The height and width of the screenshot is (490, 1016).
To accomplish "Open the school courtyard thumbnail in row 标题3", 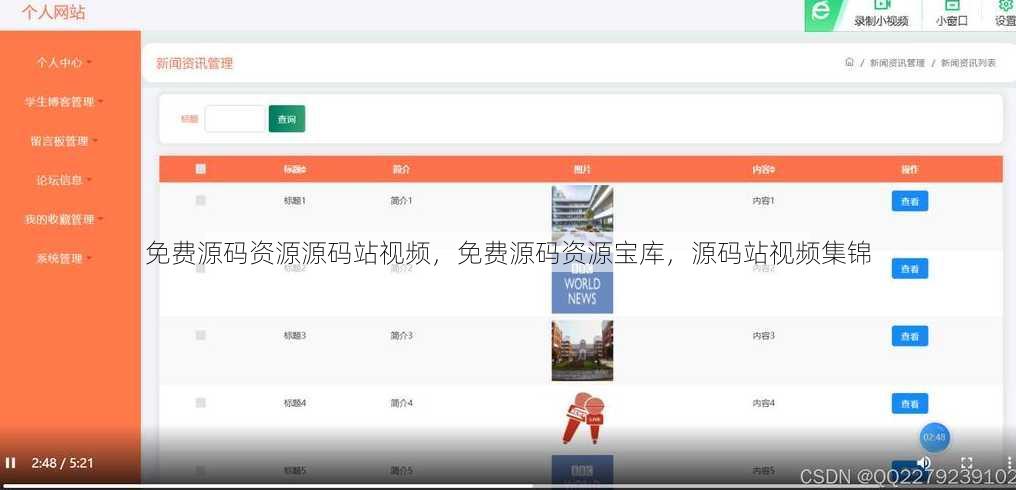I will pyautogui.click(x=582, y=350).
